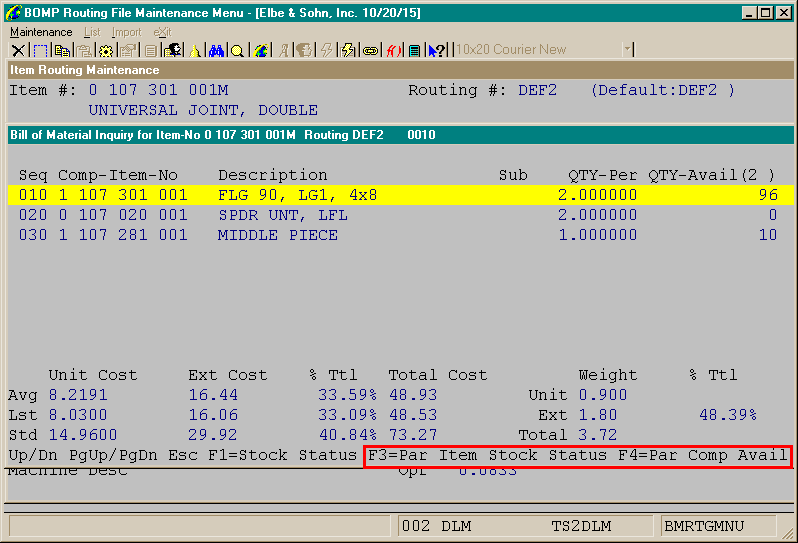This screenshot has height=543, width=798.
Task: Click the Total weight value 3.72
Action: click(597, 435)
